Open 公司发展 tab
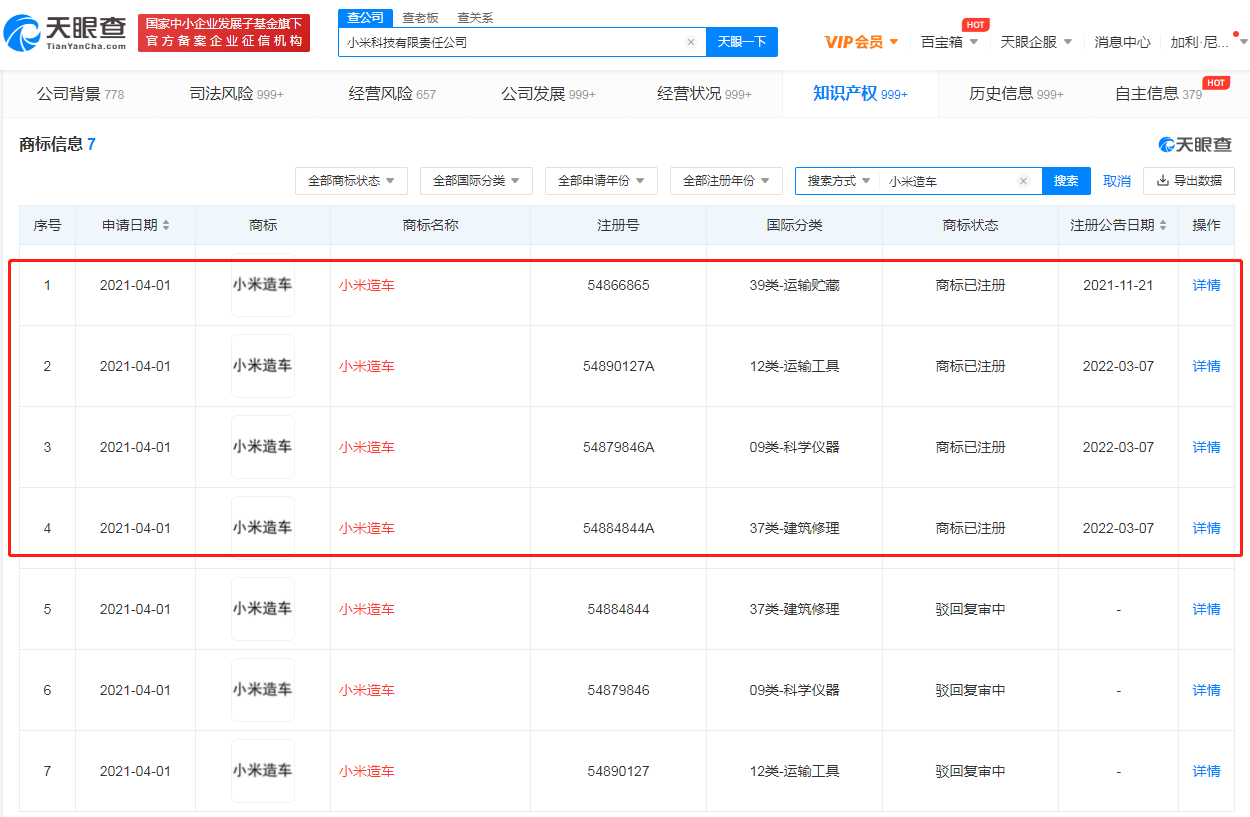 click(548, 94)
